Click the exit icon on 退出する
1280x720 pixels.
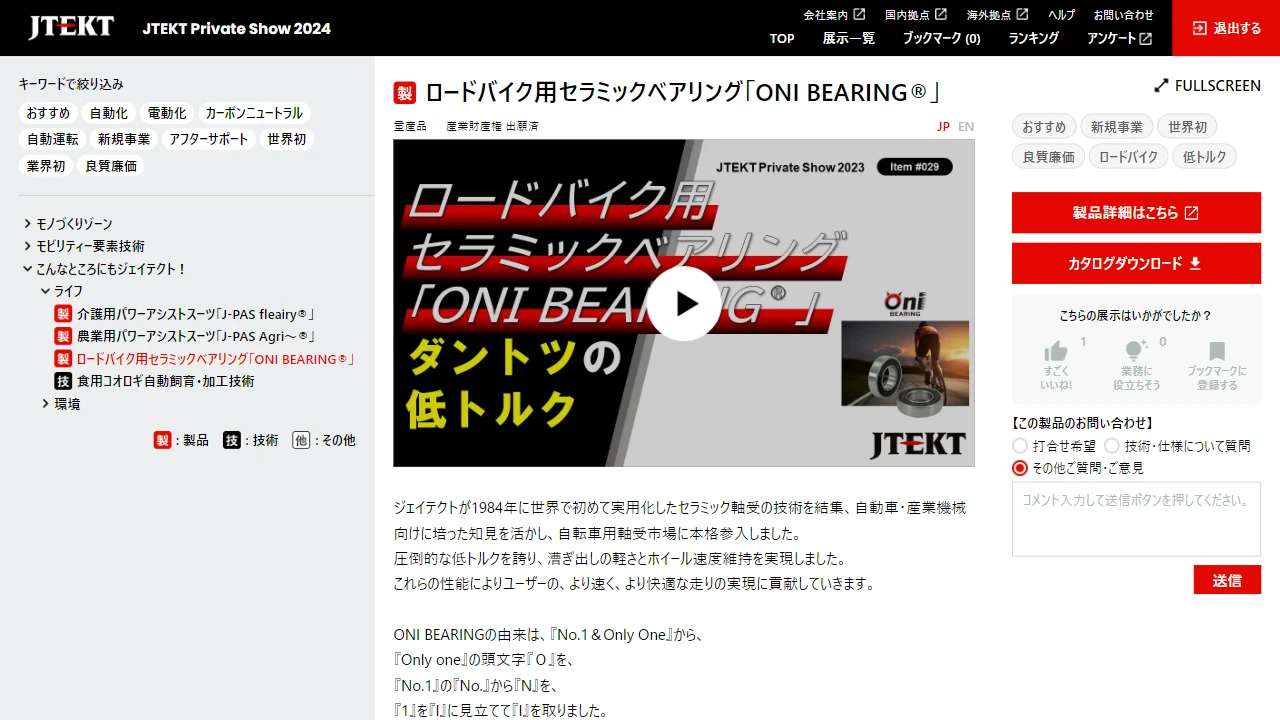pyautogui.click(x=1200, y=28)
